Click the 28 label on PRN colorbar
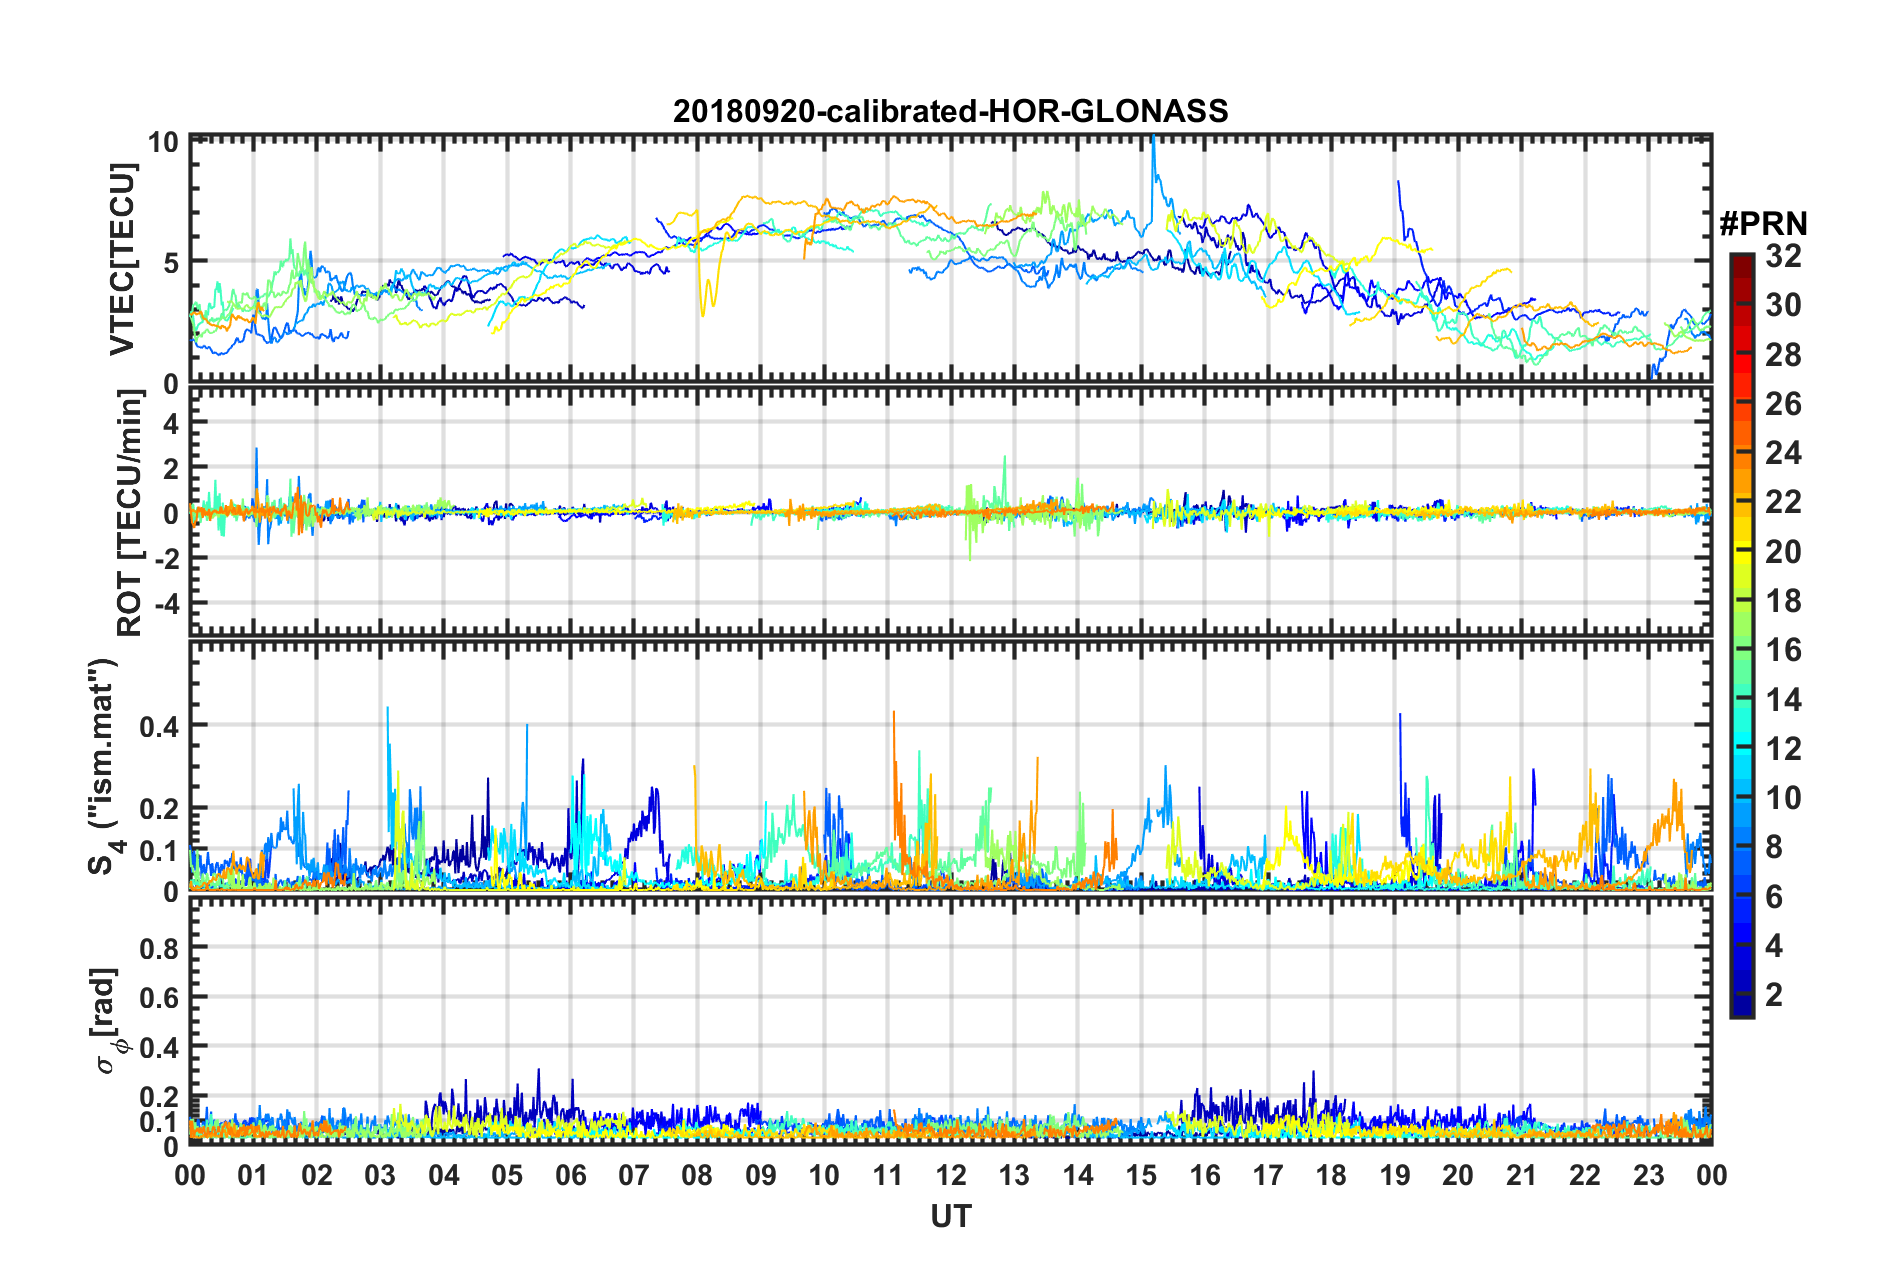The width and height of the screenshot is (1902, 1272). click(x=1784, y=355)
